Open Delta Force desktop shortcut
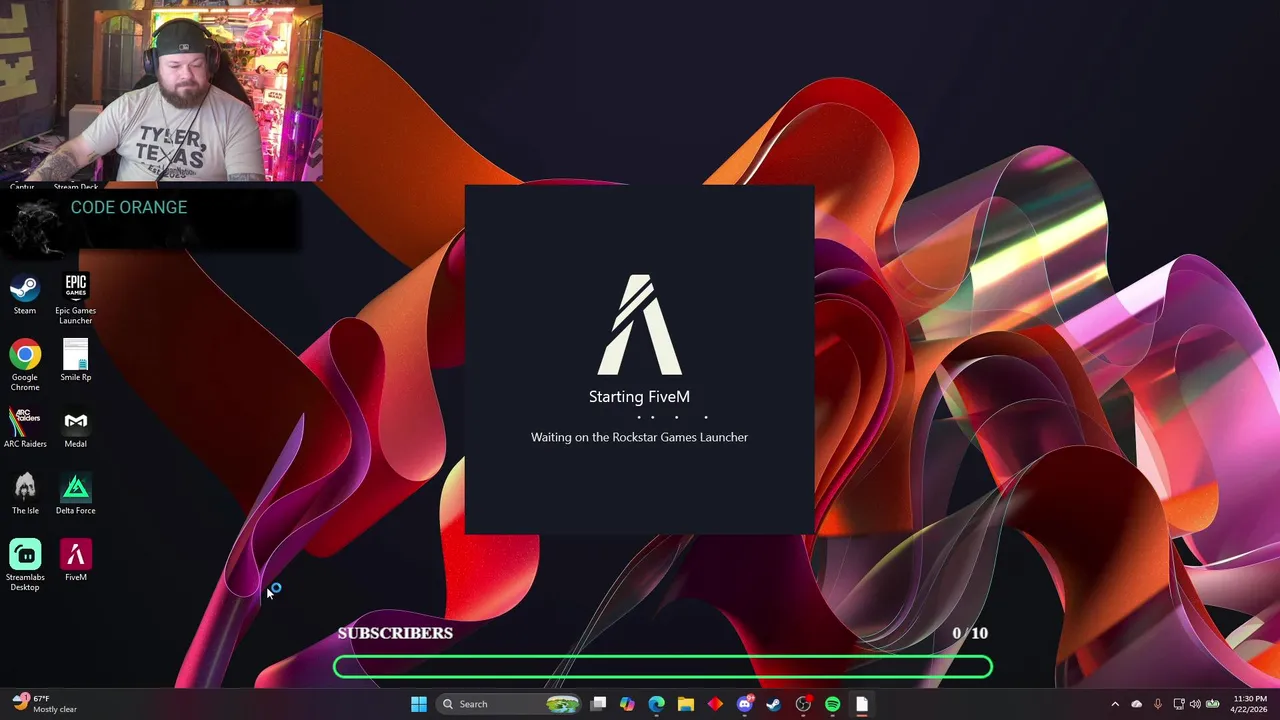1280x720 pixels. (x=76, y=494)
